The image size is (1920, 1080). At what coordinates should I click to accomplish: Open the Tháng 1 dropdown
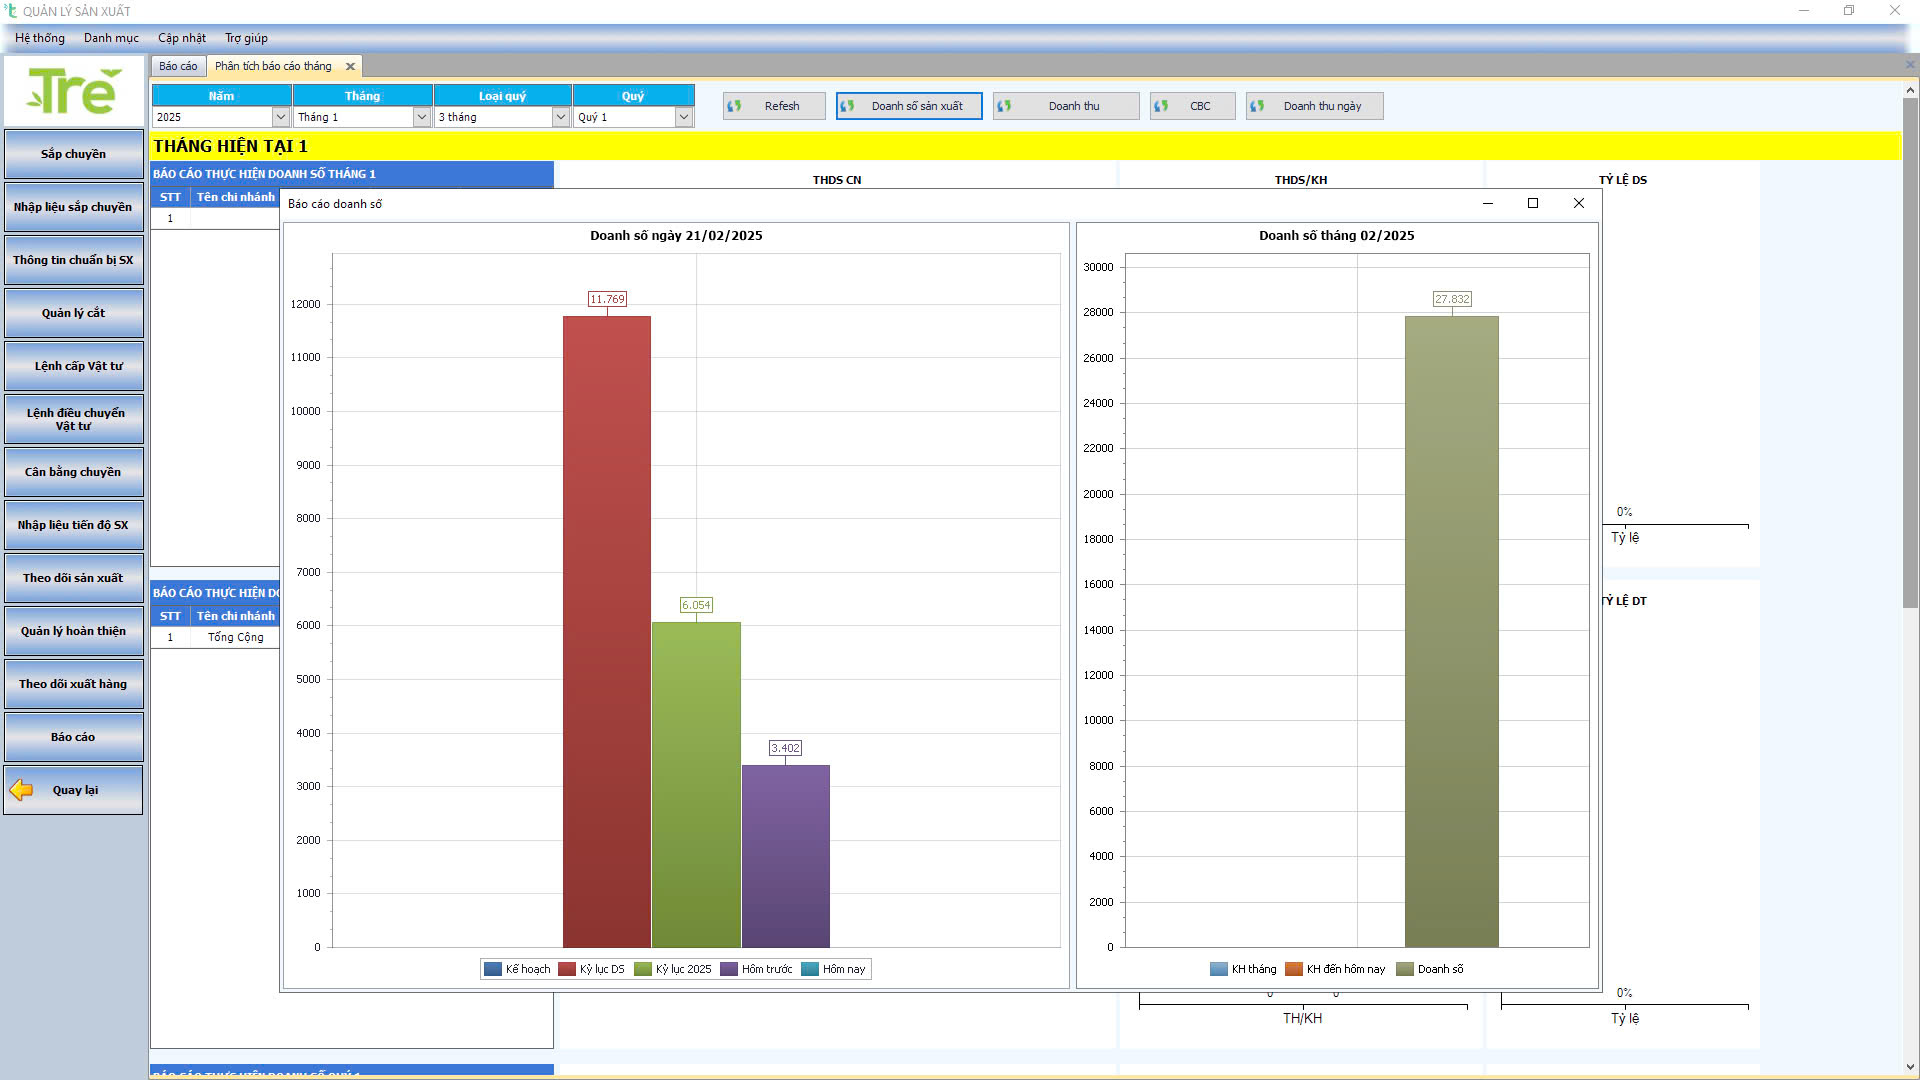422,117
